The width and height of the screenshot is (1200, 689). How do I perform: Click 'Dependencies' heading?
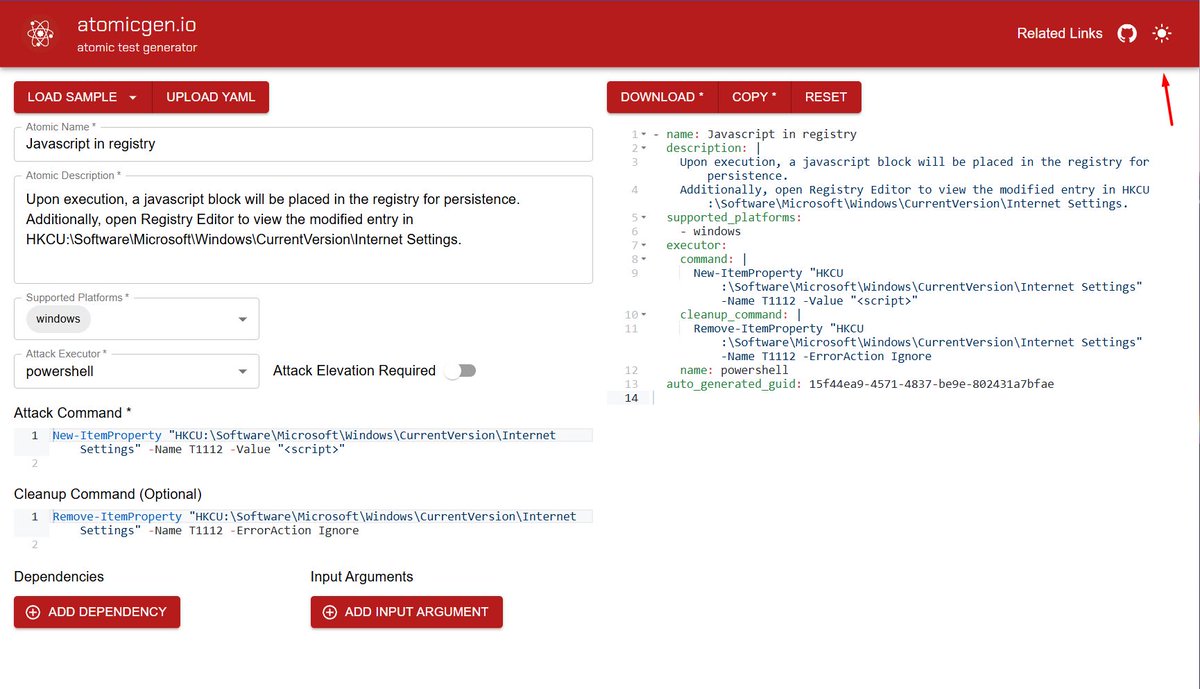point(59,577)
